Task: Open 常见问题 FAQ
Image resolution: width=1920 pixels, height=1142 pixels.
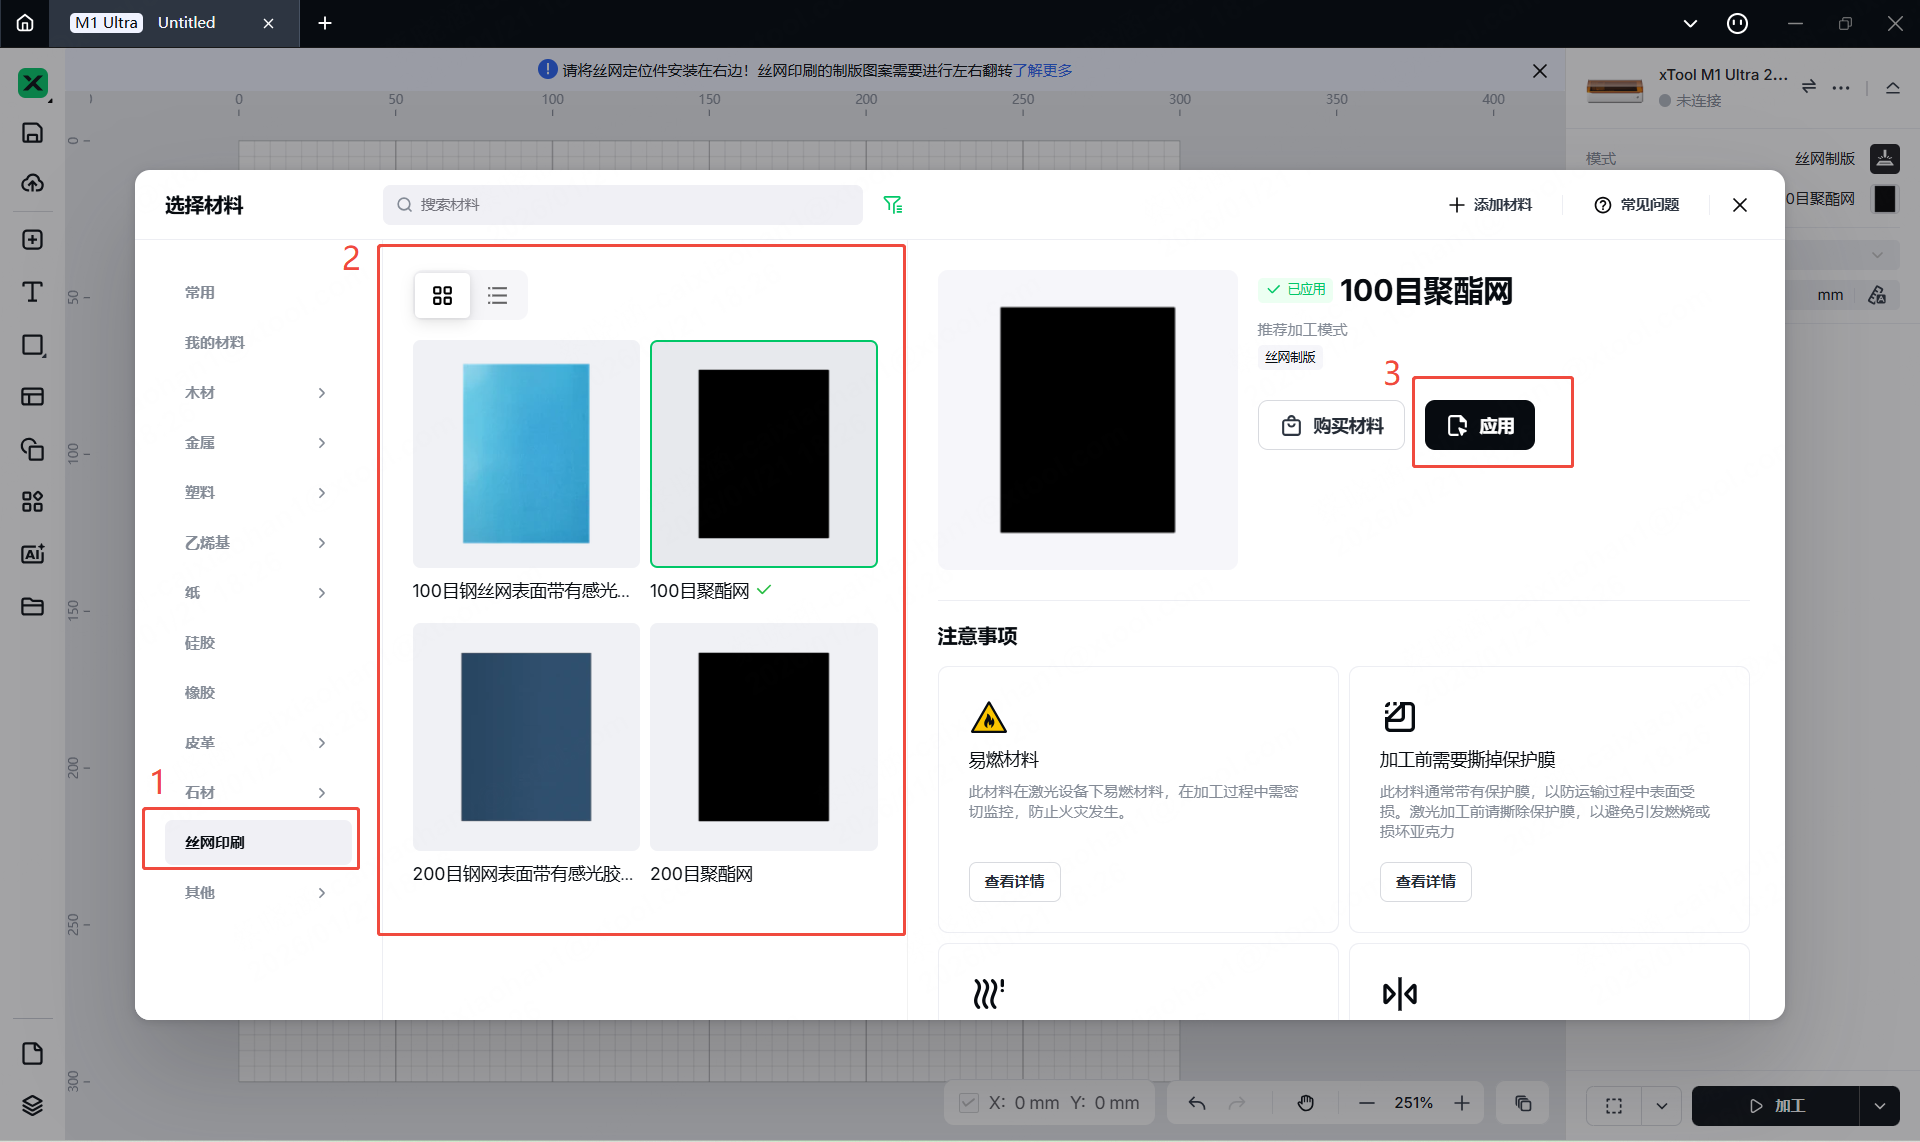Action: (x=1637, y=205)
